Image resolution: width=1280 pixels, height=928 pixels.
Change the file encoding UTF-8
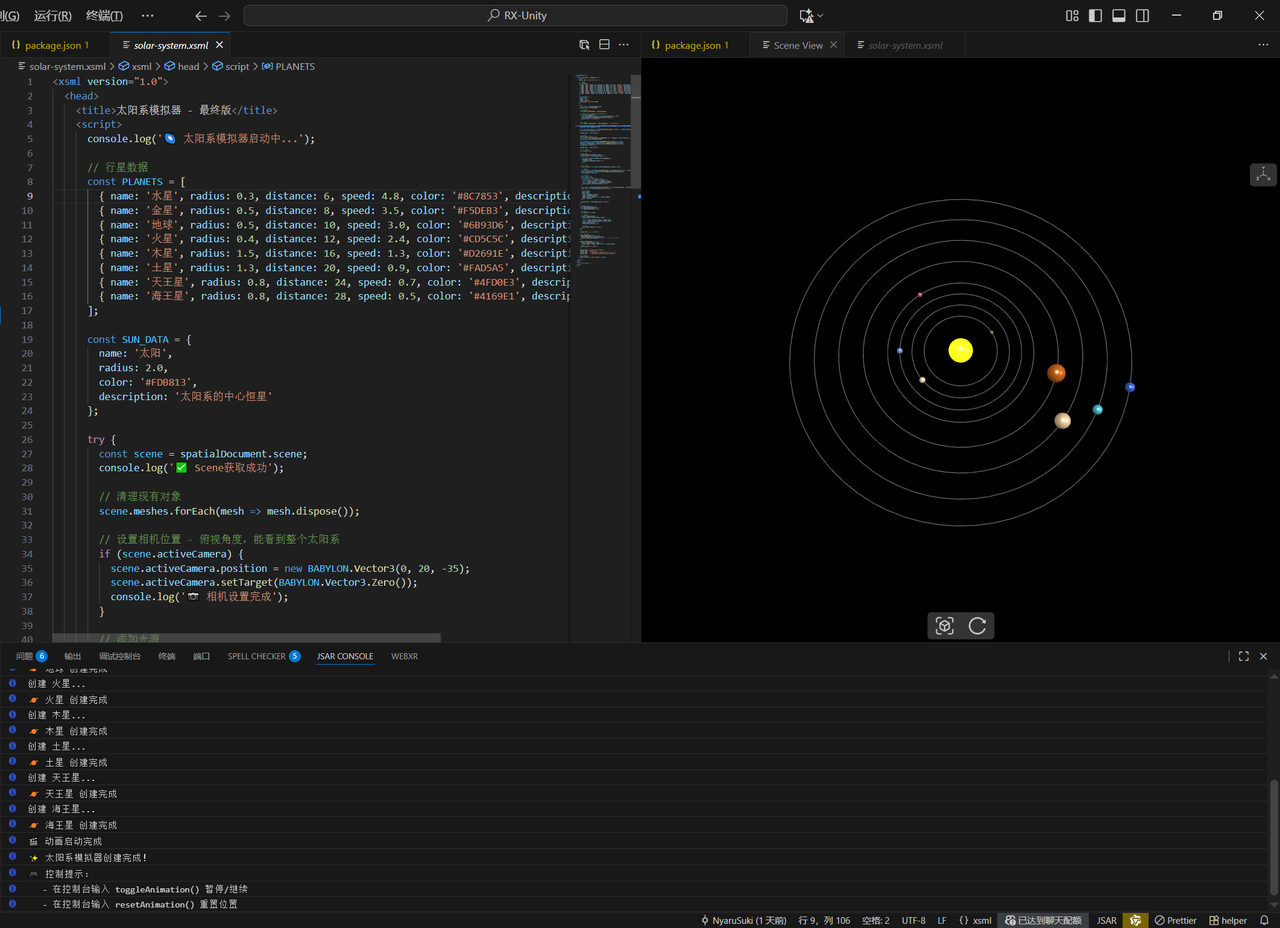[913, 920]
